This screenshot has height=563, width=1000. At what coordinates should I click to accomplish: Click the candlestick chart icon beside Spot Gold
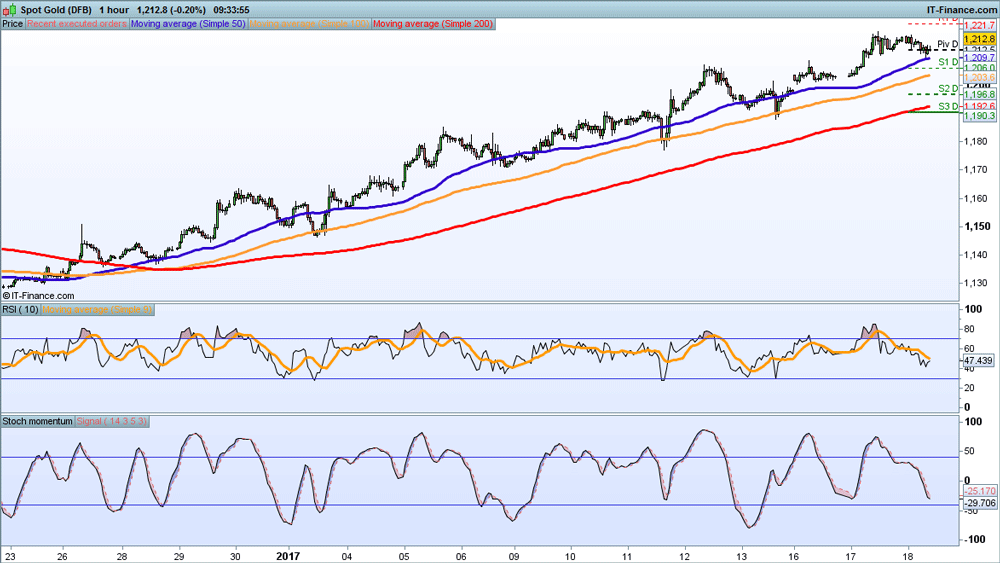pos(10,10)
